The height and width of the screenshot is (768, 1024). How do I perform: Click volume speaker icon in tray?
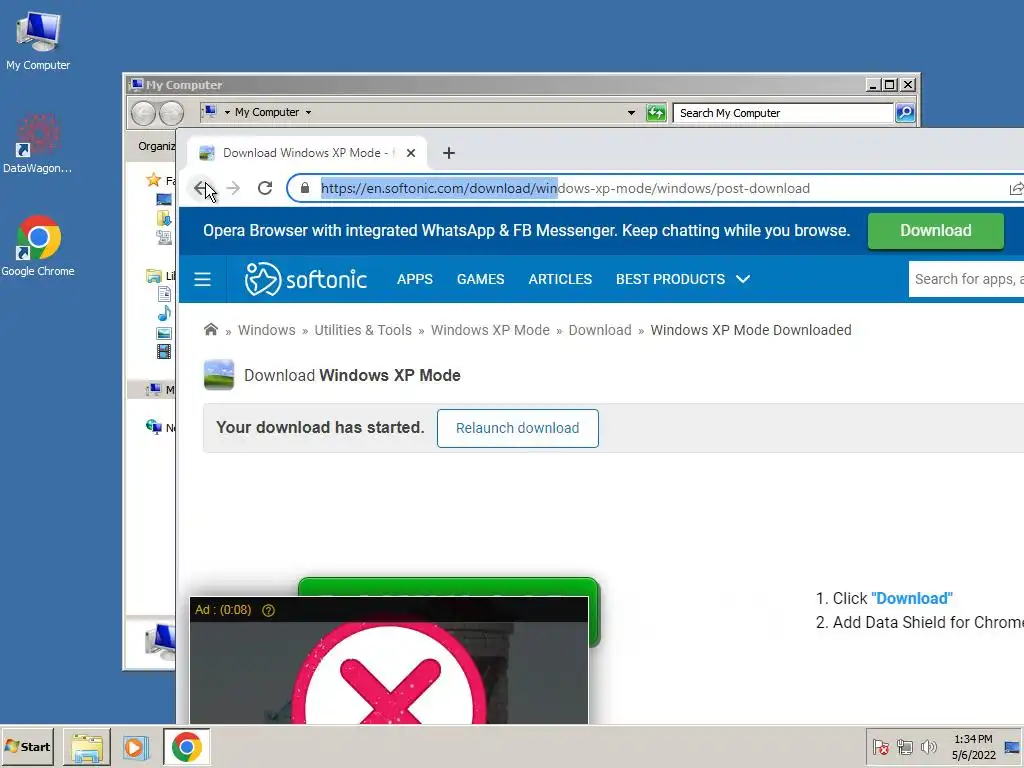pos(928,747)
